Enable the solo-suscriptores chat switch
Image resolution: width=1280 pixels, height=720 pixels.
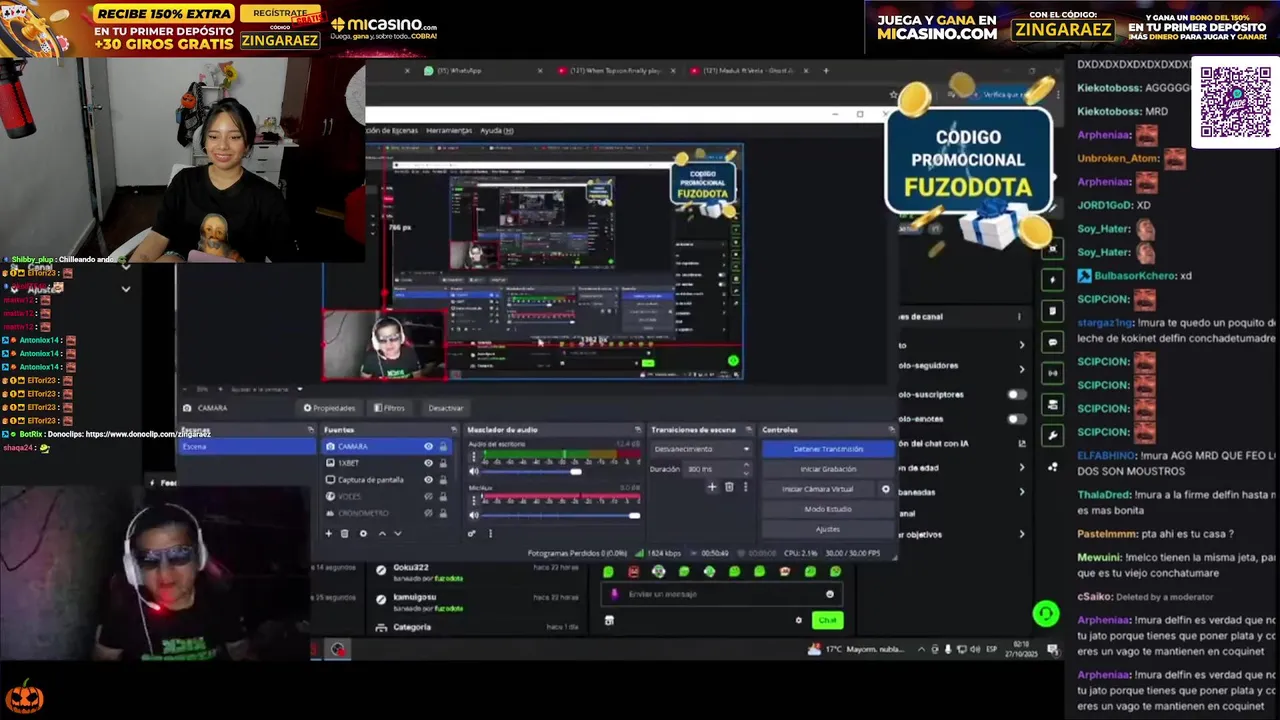(1016, 394)
